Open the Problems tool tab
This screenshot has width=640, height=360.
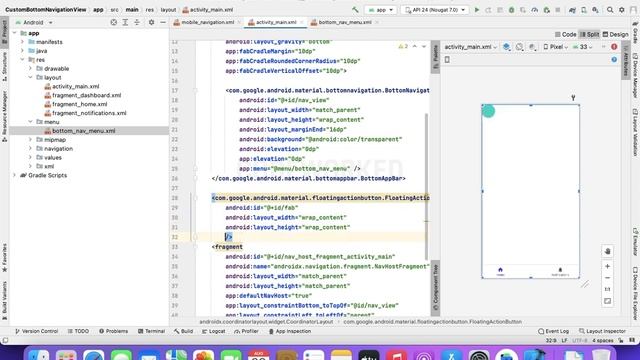(113, 331)
